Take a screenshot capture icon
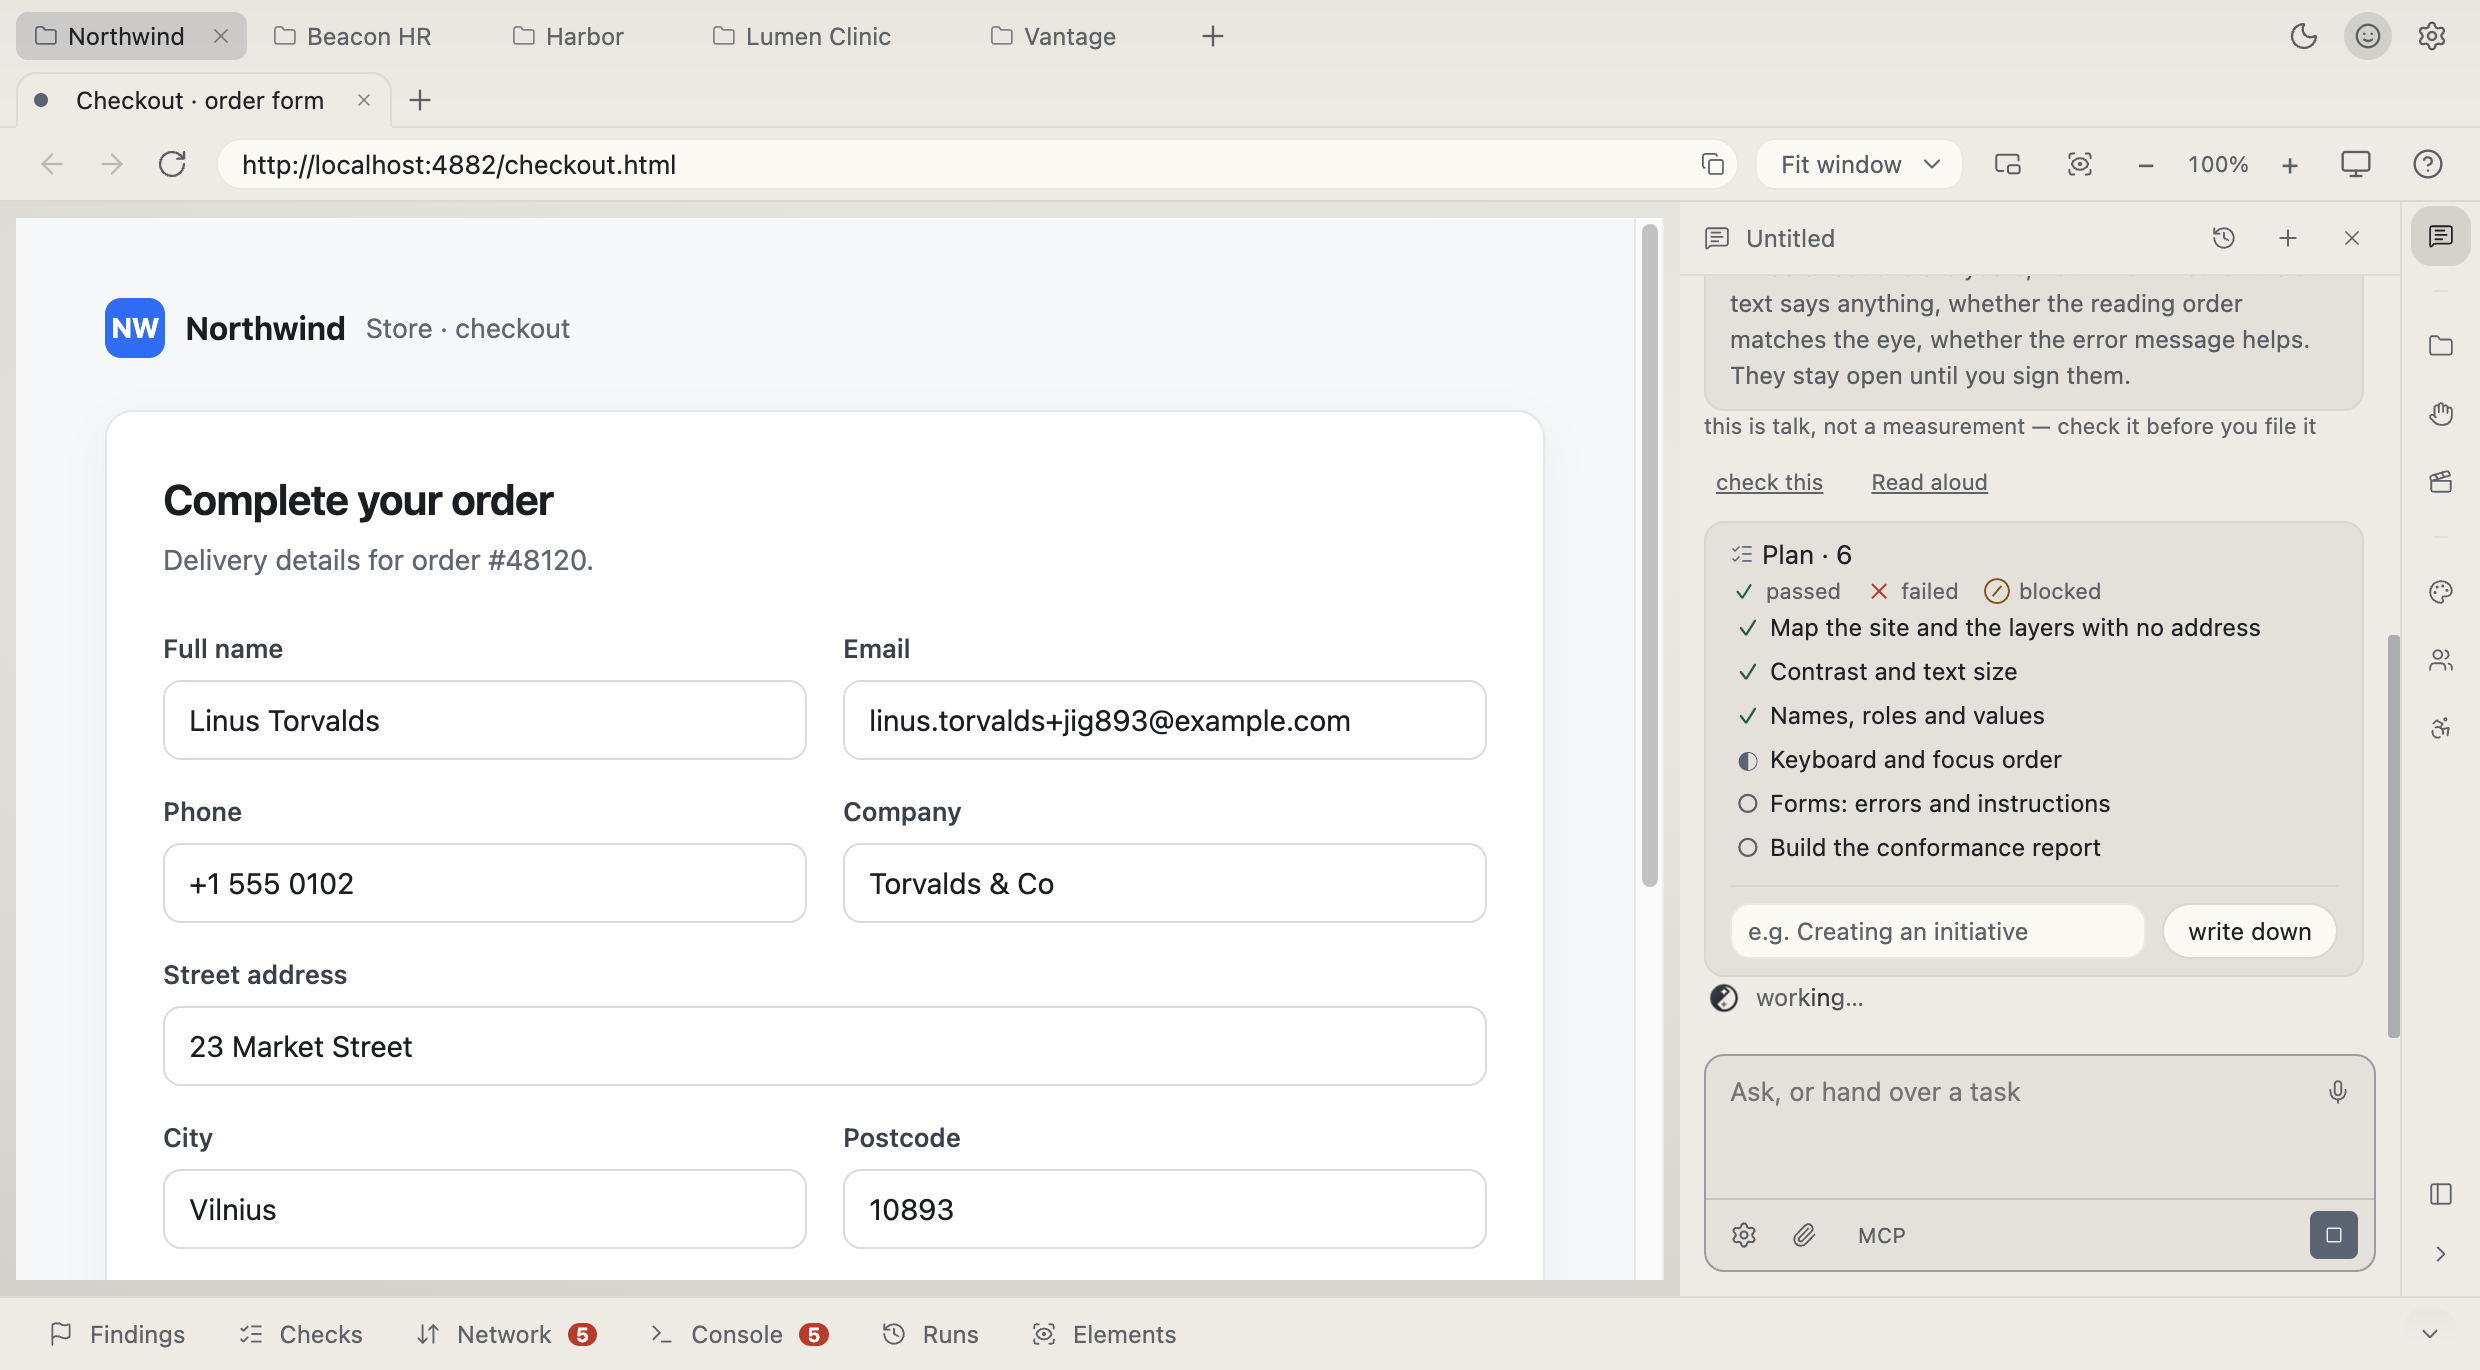Screen dimensions: 2480x1370 [2079, 164]
